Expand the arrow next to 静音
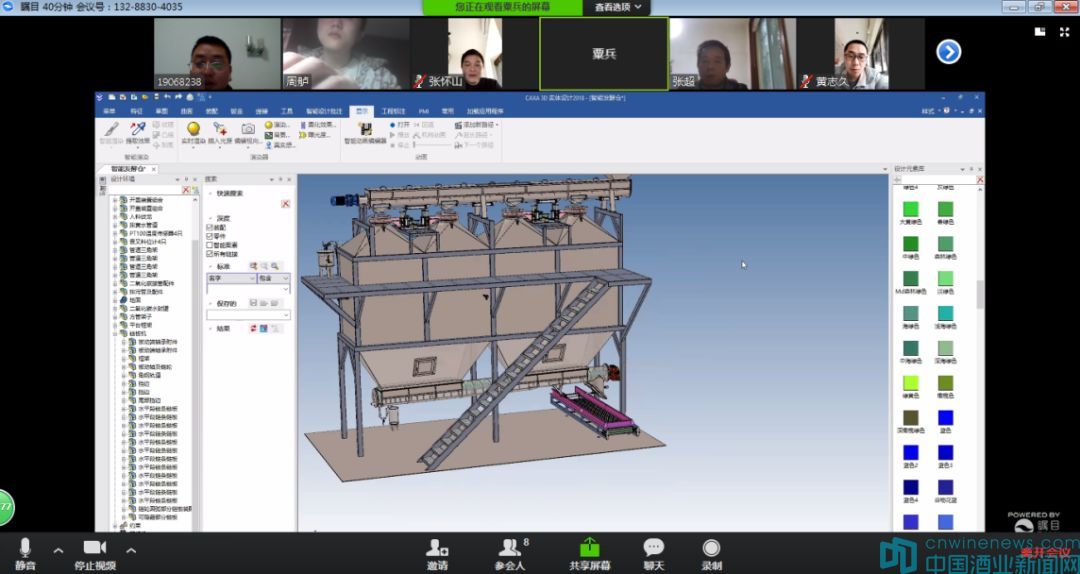The image size is (1080, 574). [58, 550]
